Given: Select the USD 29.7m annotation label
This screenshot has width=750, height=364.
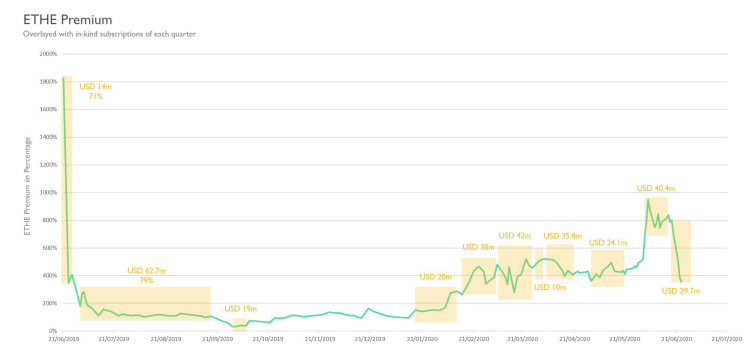Looking at the screenshot, I should pos(681,291).
